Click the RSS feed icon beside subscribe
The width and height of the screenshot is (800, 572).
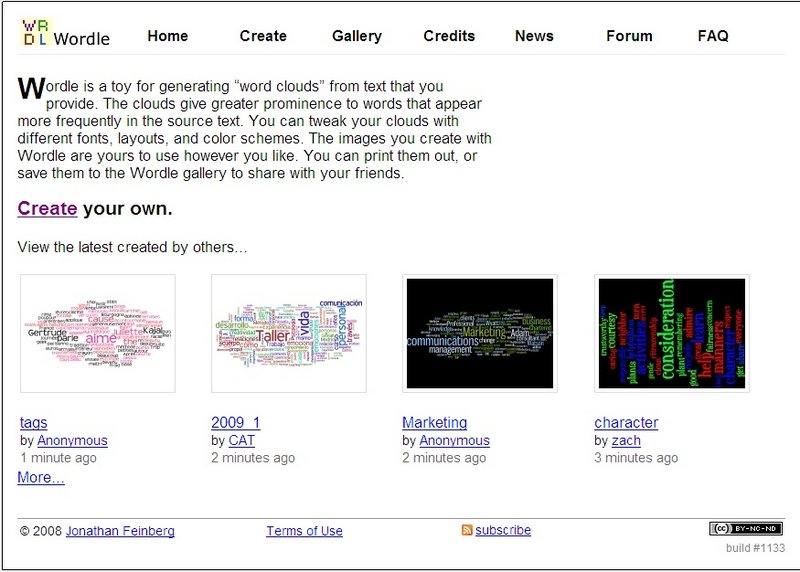click(x=466, y=530)
